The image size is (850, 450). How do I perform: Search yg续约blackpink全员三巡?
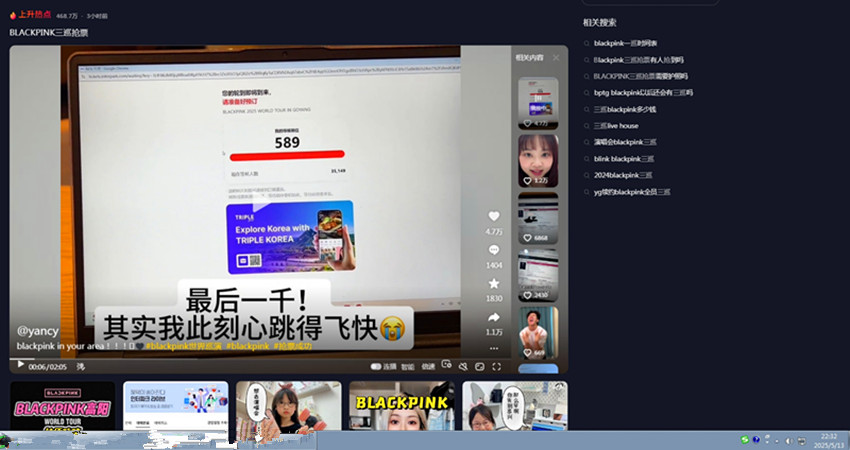pos(632,192)
